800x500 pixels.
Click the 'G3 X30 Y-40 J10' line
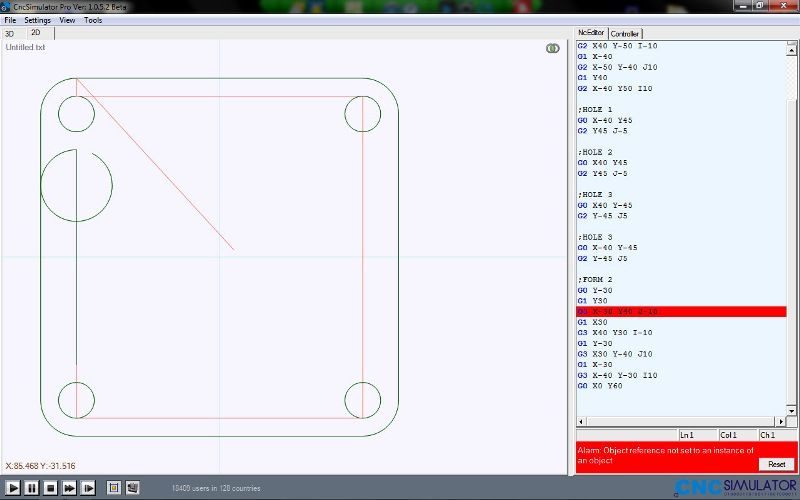615,354
